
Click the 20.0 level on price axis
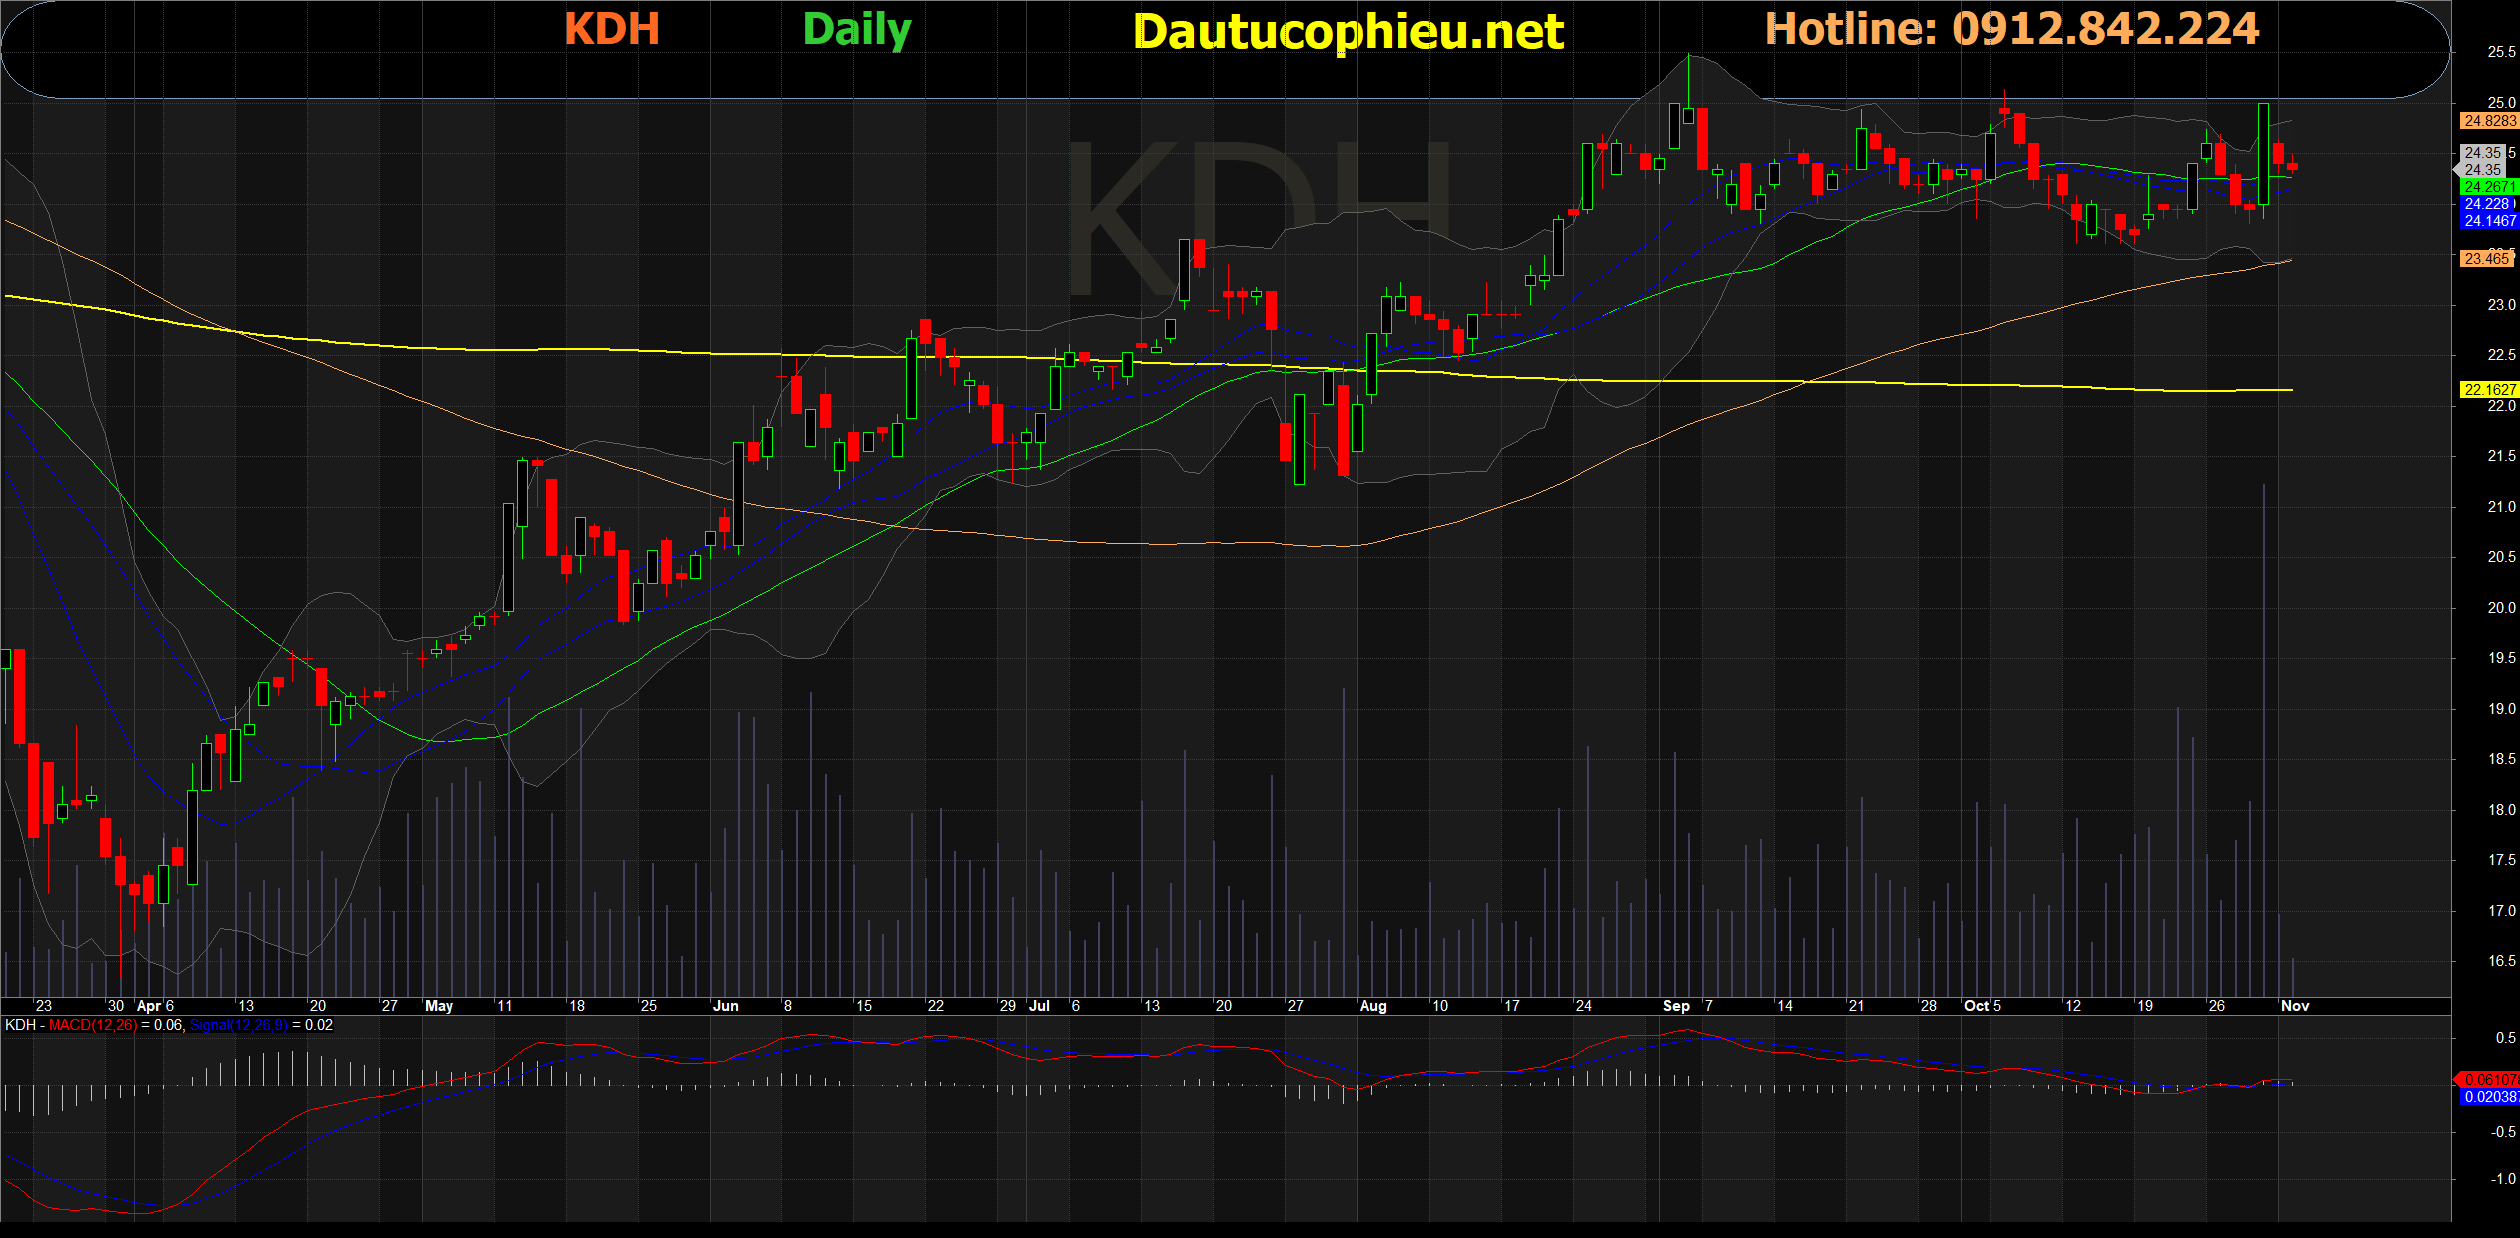click(x=2500, y=608)
